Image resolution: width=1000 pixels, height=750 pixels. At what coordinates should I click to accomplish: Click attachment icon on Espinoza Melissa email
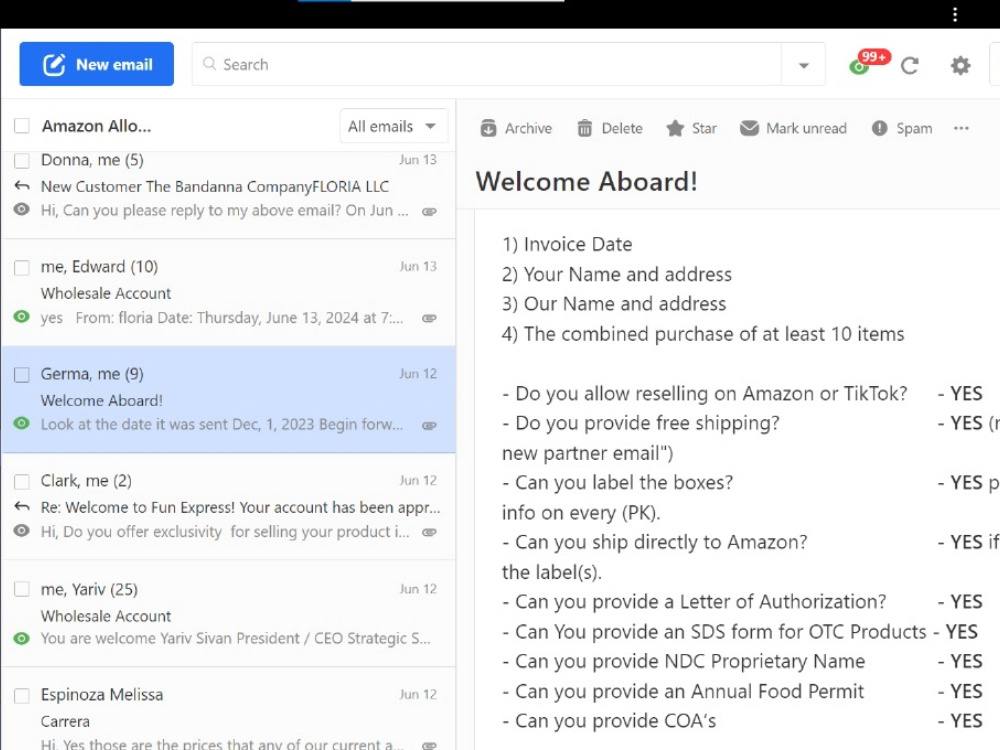coord(429,744)
